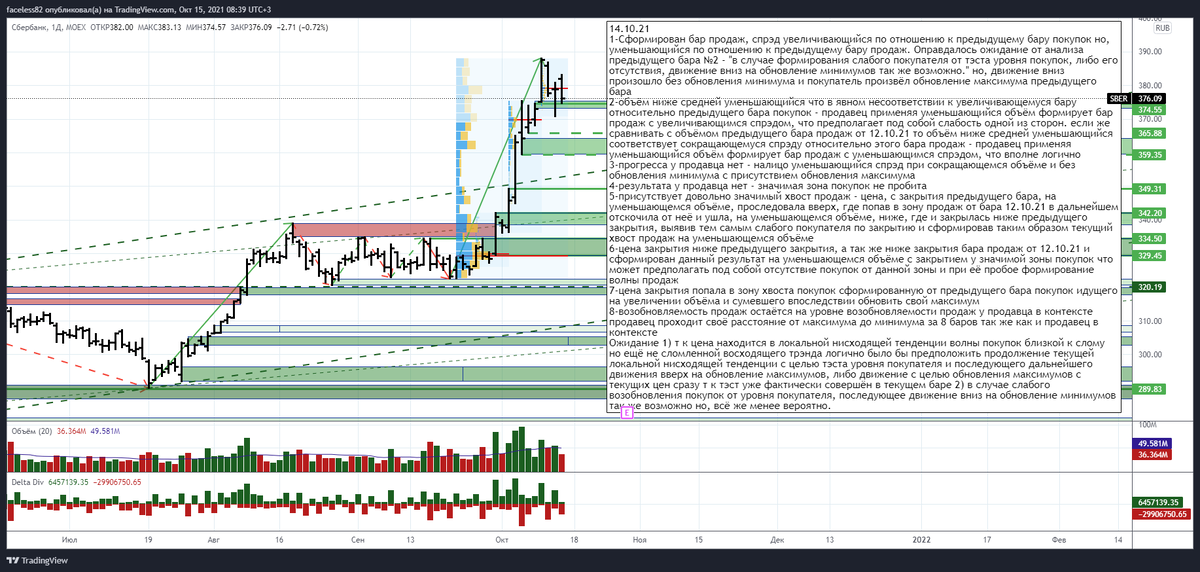Click the Delta Div indicator title

[27, 482]
